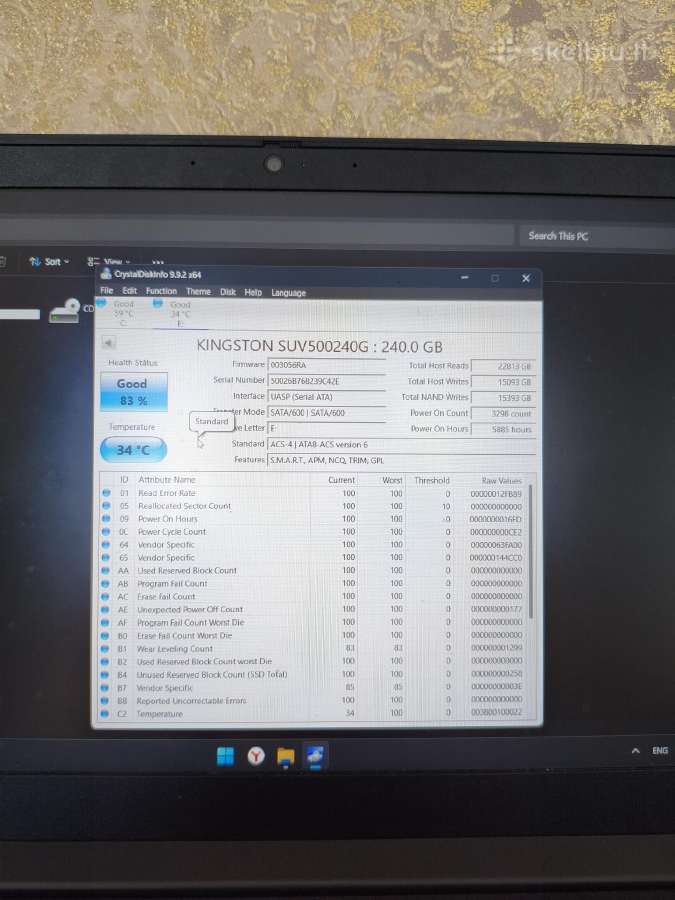
Task: Click the ENG language indicator
Action: click(660, 750)
